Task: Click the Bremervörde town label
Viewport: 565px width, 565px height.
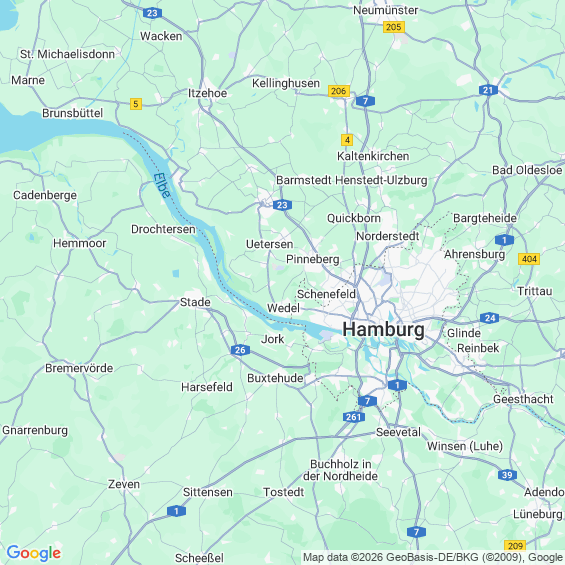Action: point(79,368)
